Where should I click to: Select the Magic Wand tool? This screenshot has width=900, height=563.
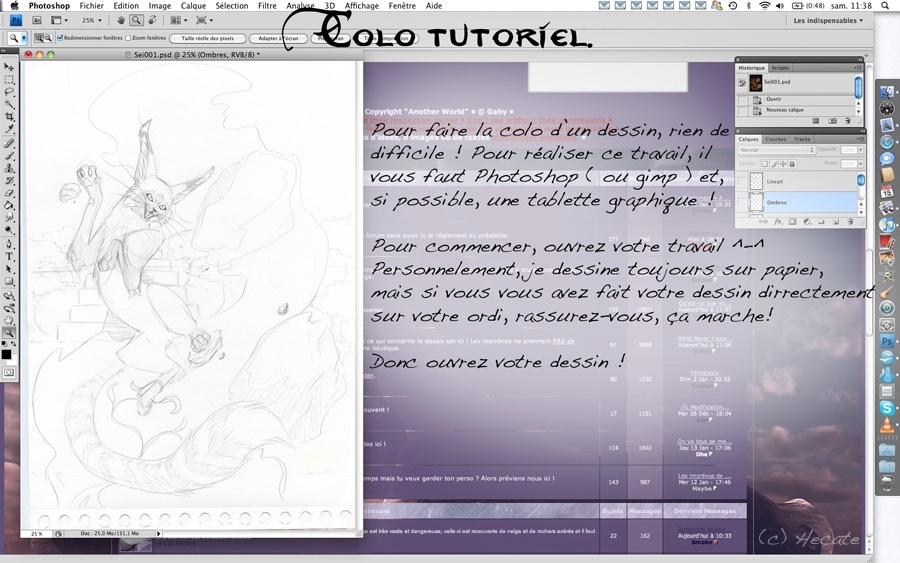click(x=9, y=104)
